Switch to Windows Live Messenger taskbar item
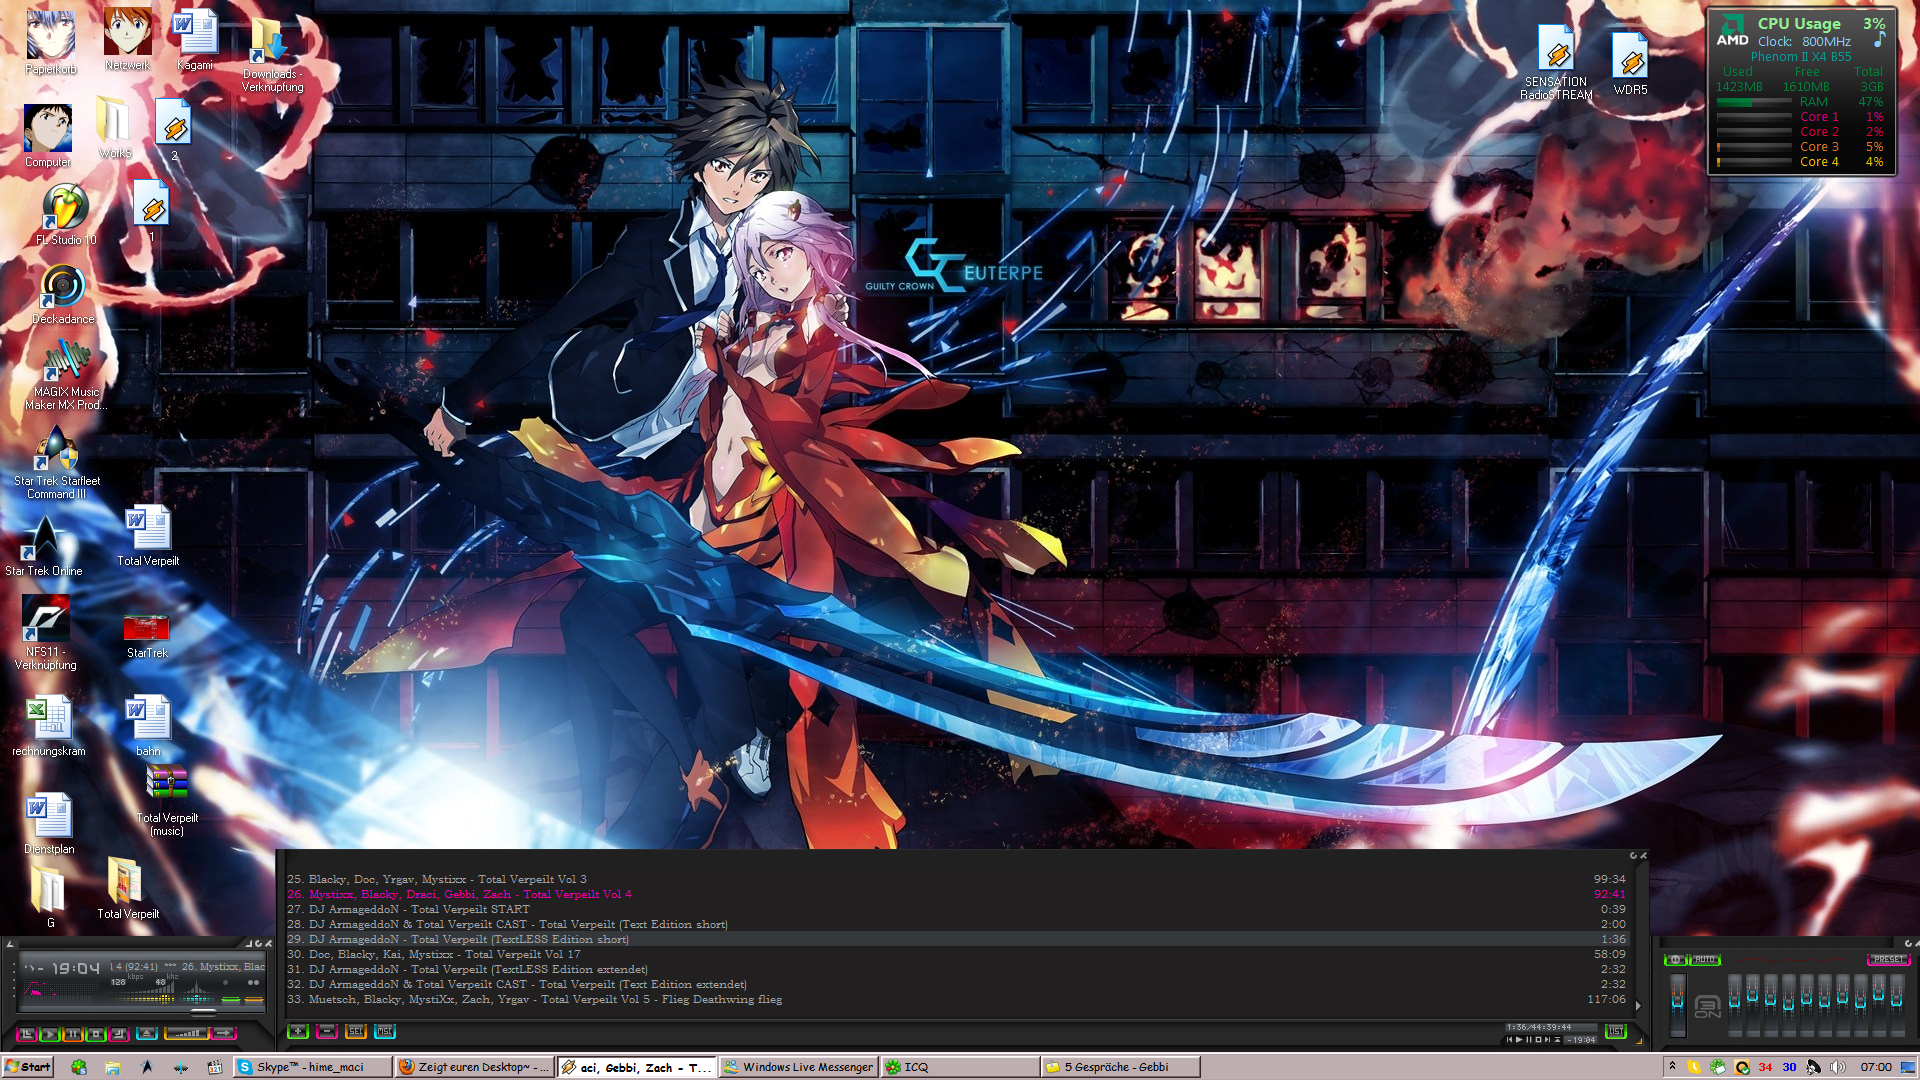 pyautogui.click(x=798, y=1067)
